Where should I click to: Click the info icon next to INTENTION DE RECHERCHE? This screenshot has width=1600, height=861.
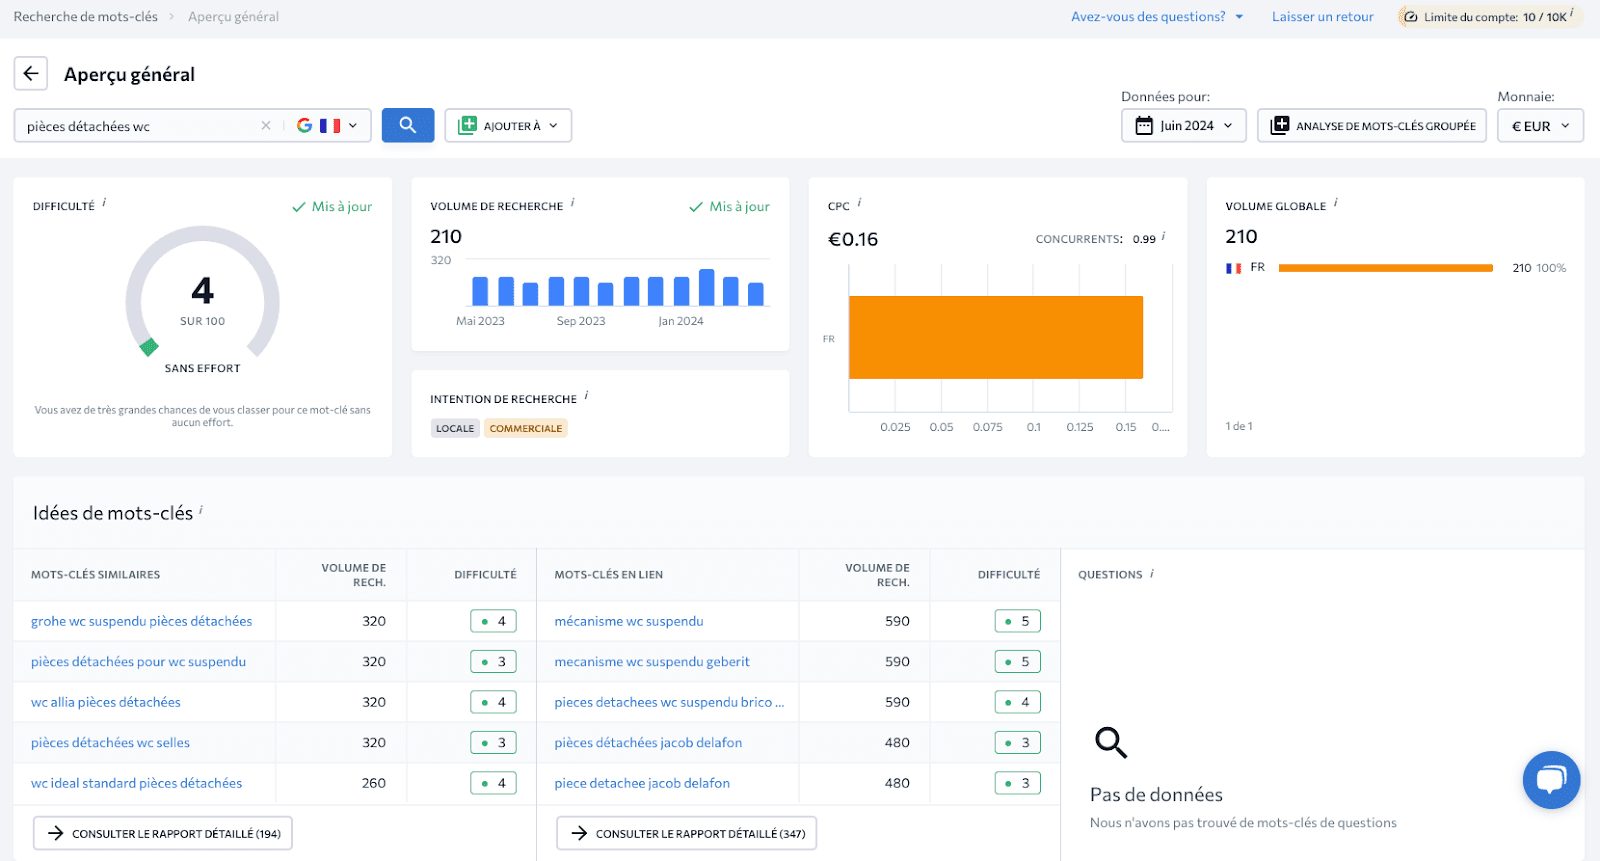click(586, 396)
